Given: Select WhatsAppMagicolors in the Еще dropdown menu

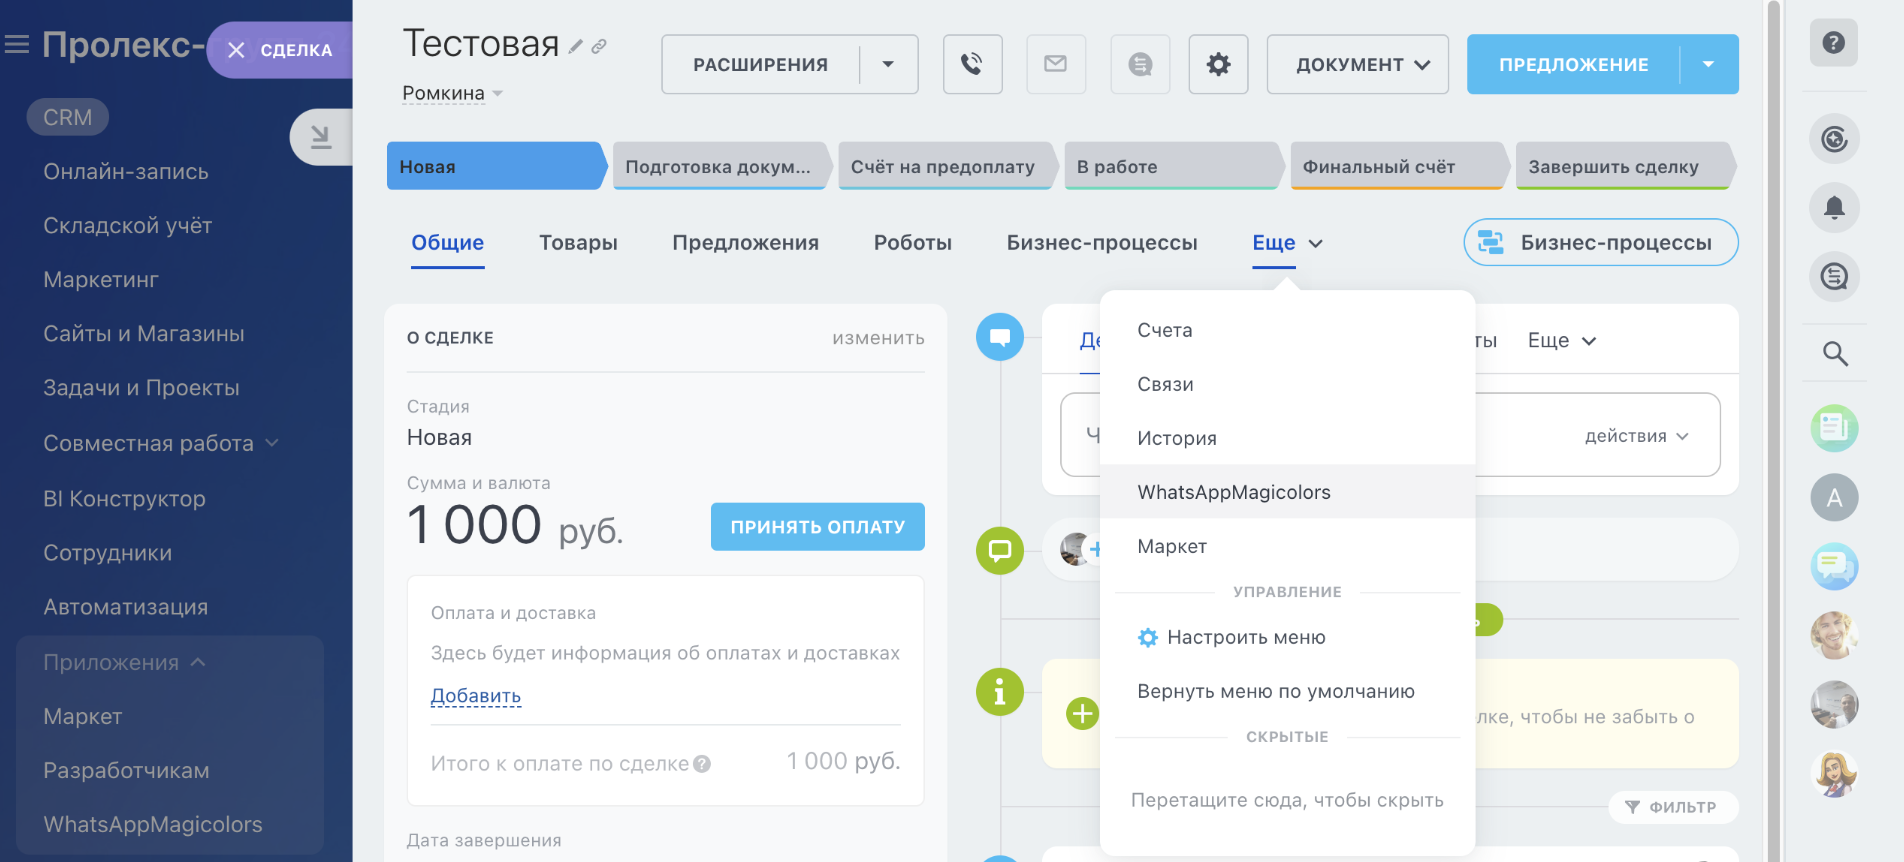Looking at the screenshot, I should click(x=1287, y=492).
